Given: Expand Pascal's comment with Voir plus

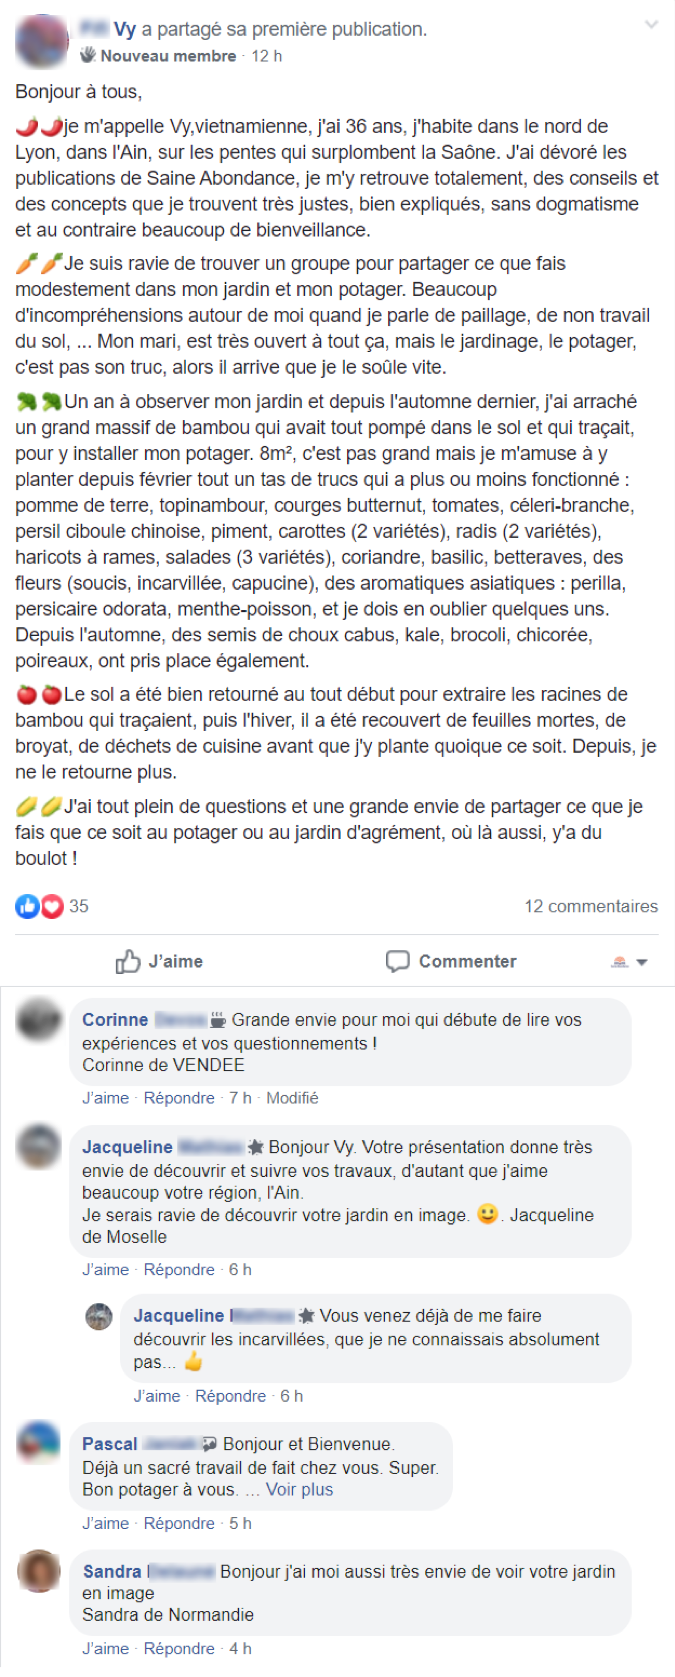Looking at the screenshot, I should pyautogui.click(x=299, y=1489).
